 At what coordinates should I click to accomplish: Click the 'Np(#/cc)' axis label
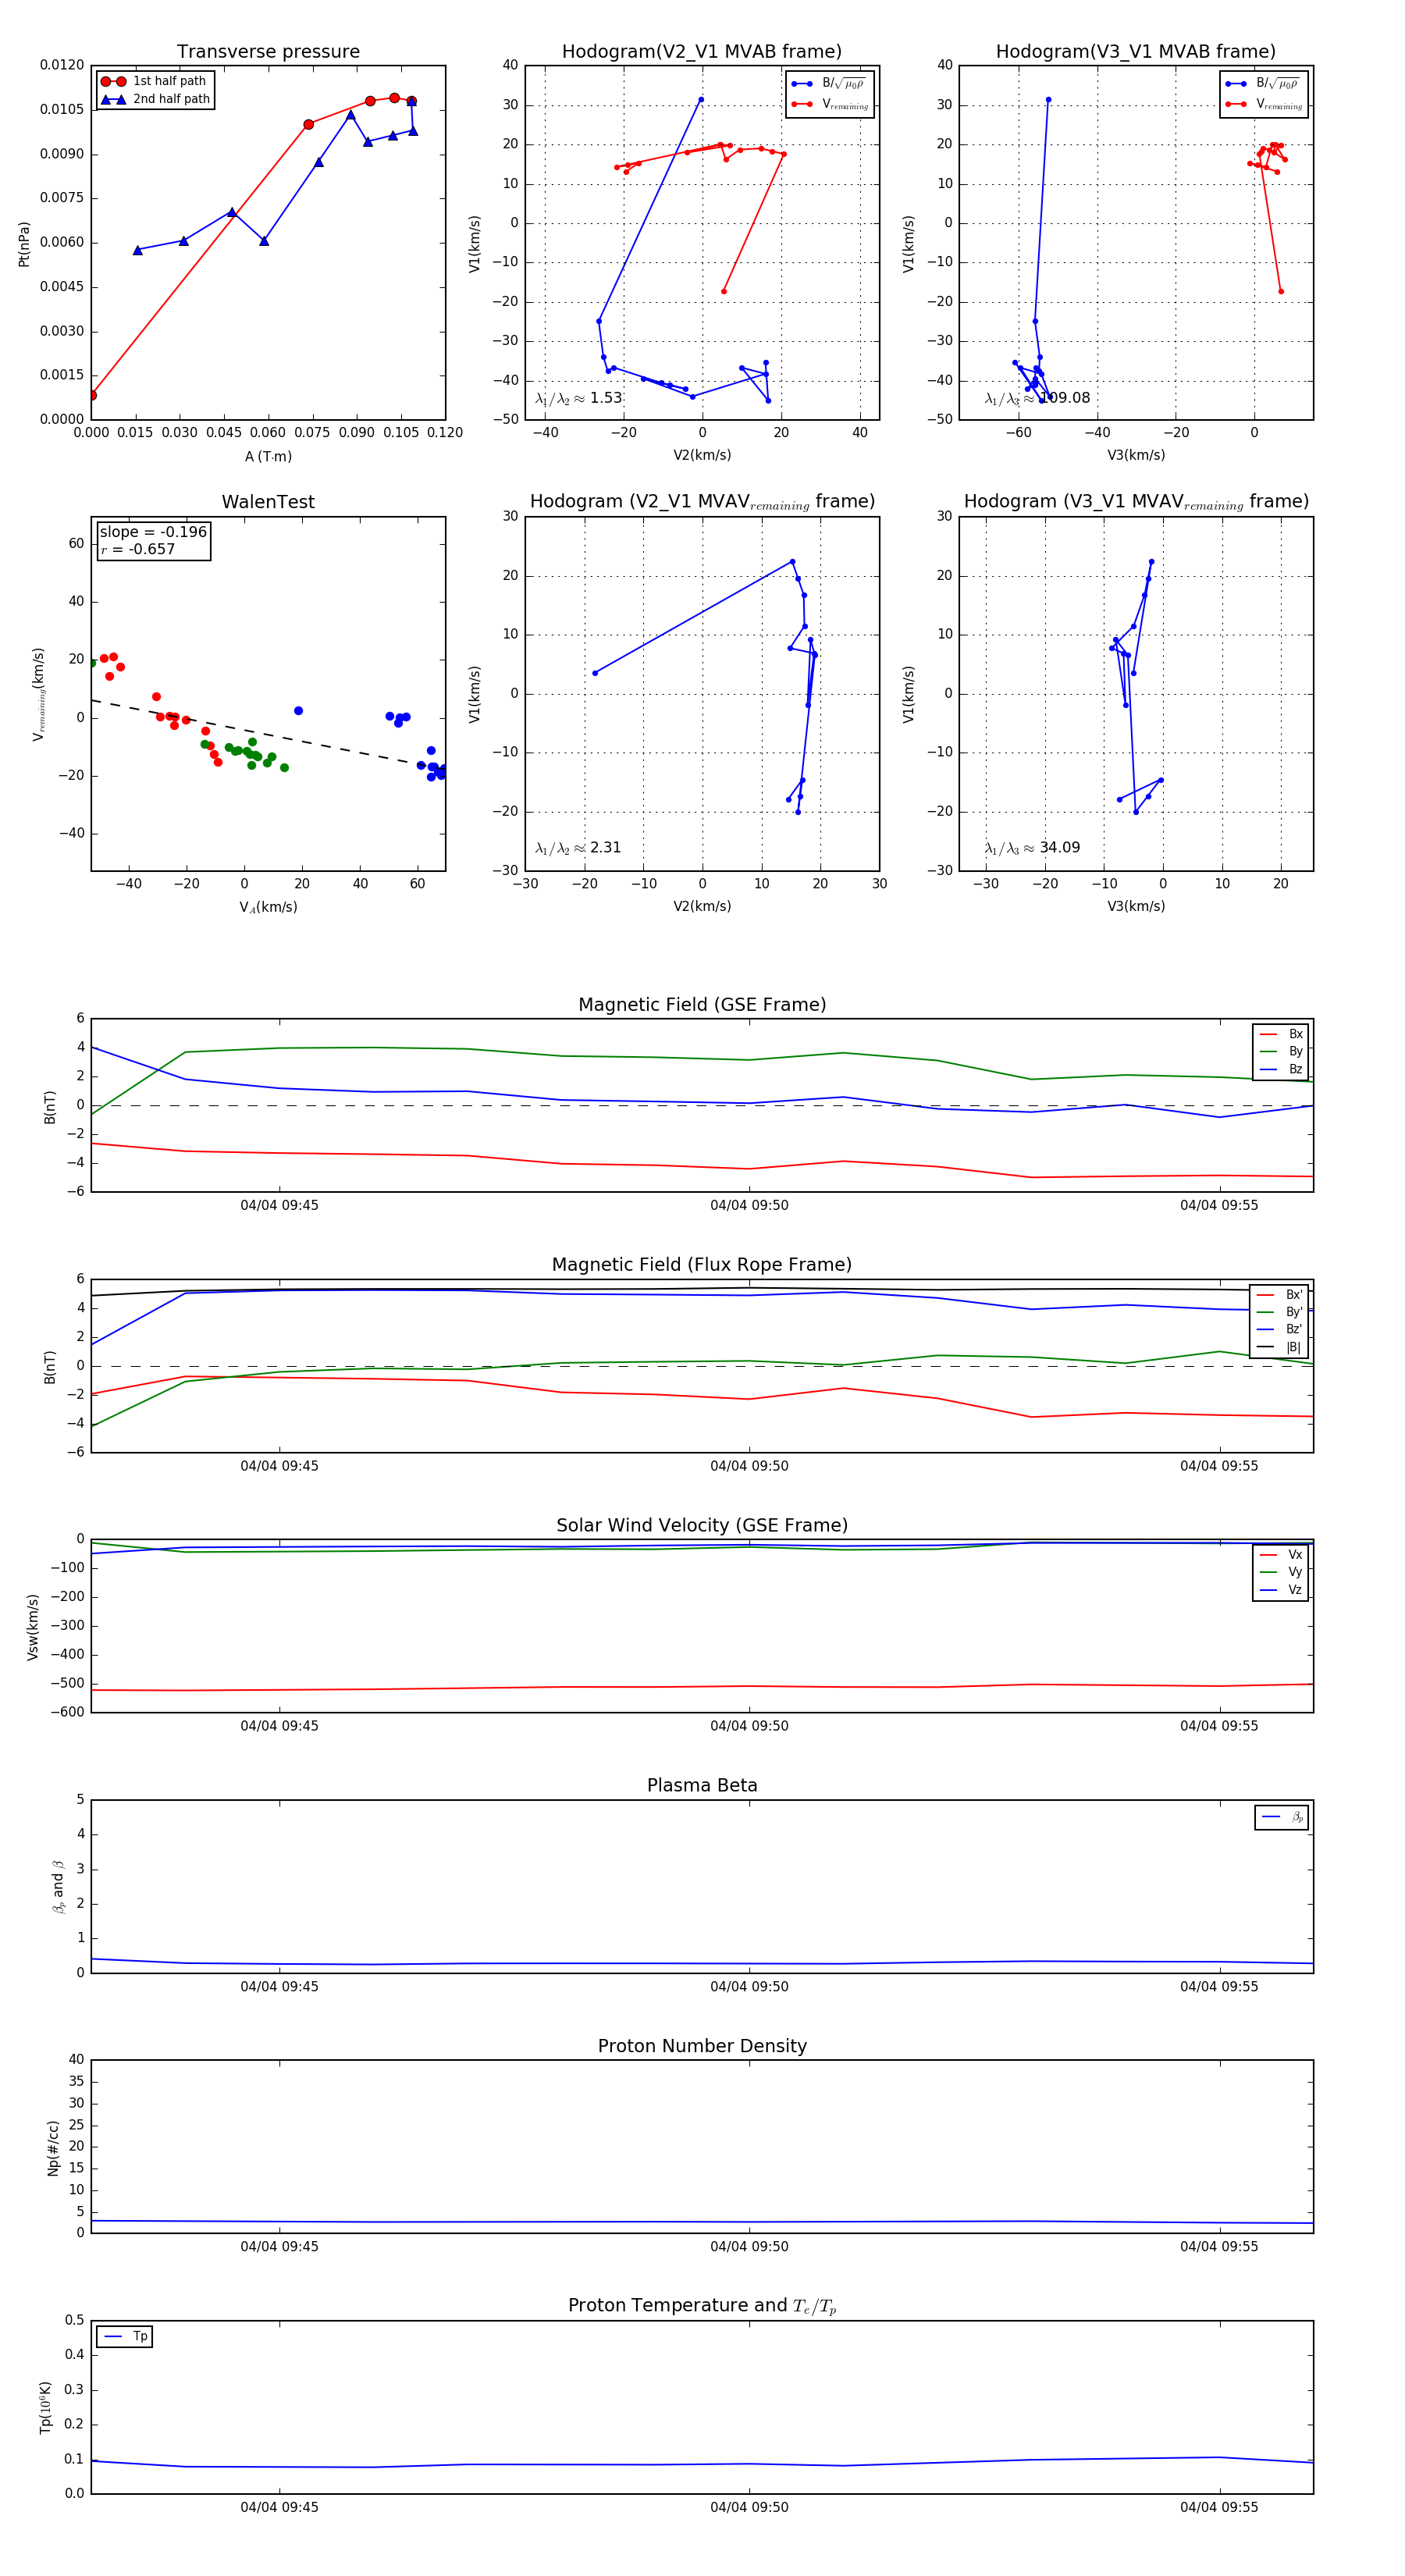tap(53, 2147)
